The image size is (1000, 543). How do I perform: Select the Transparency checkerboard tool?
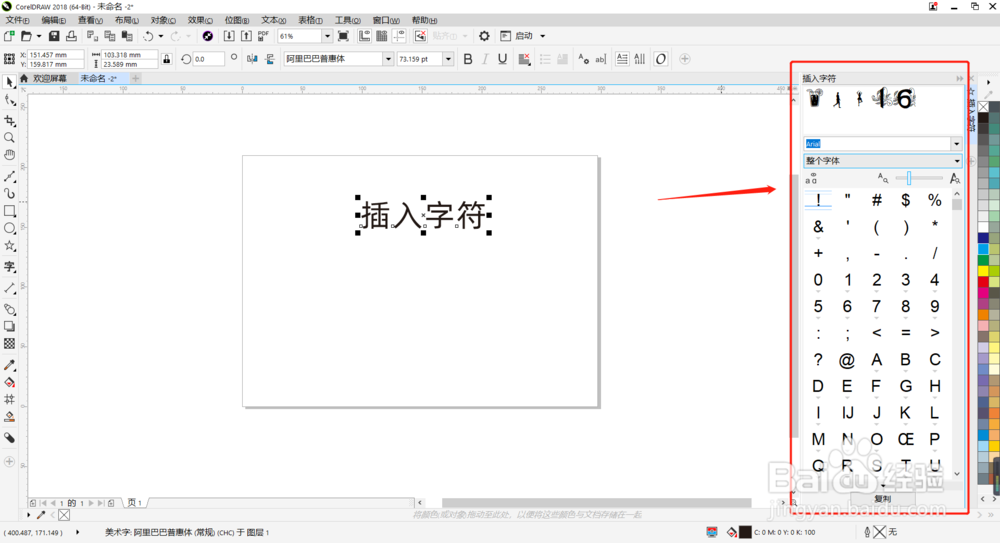[9, 343]
